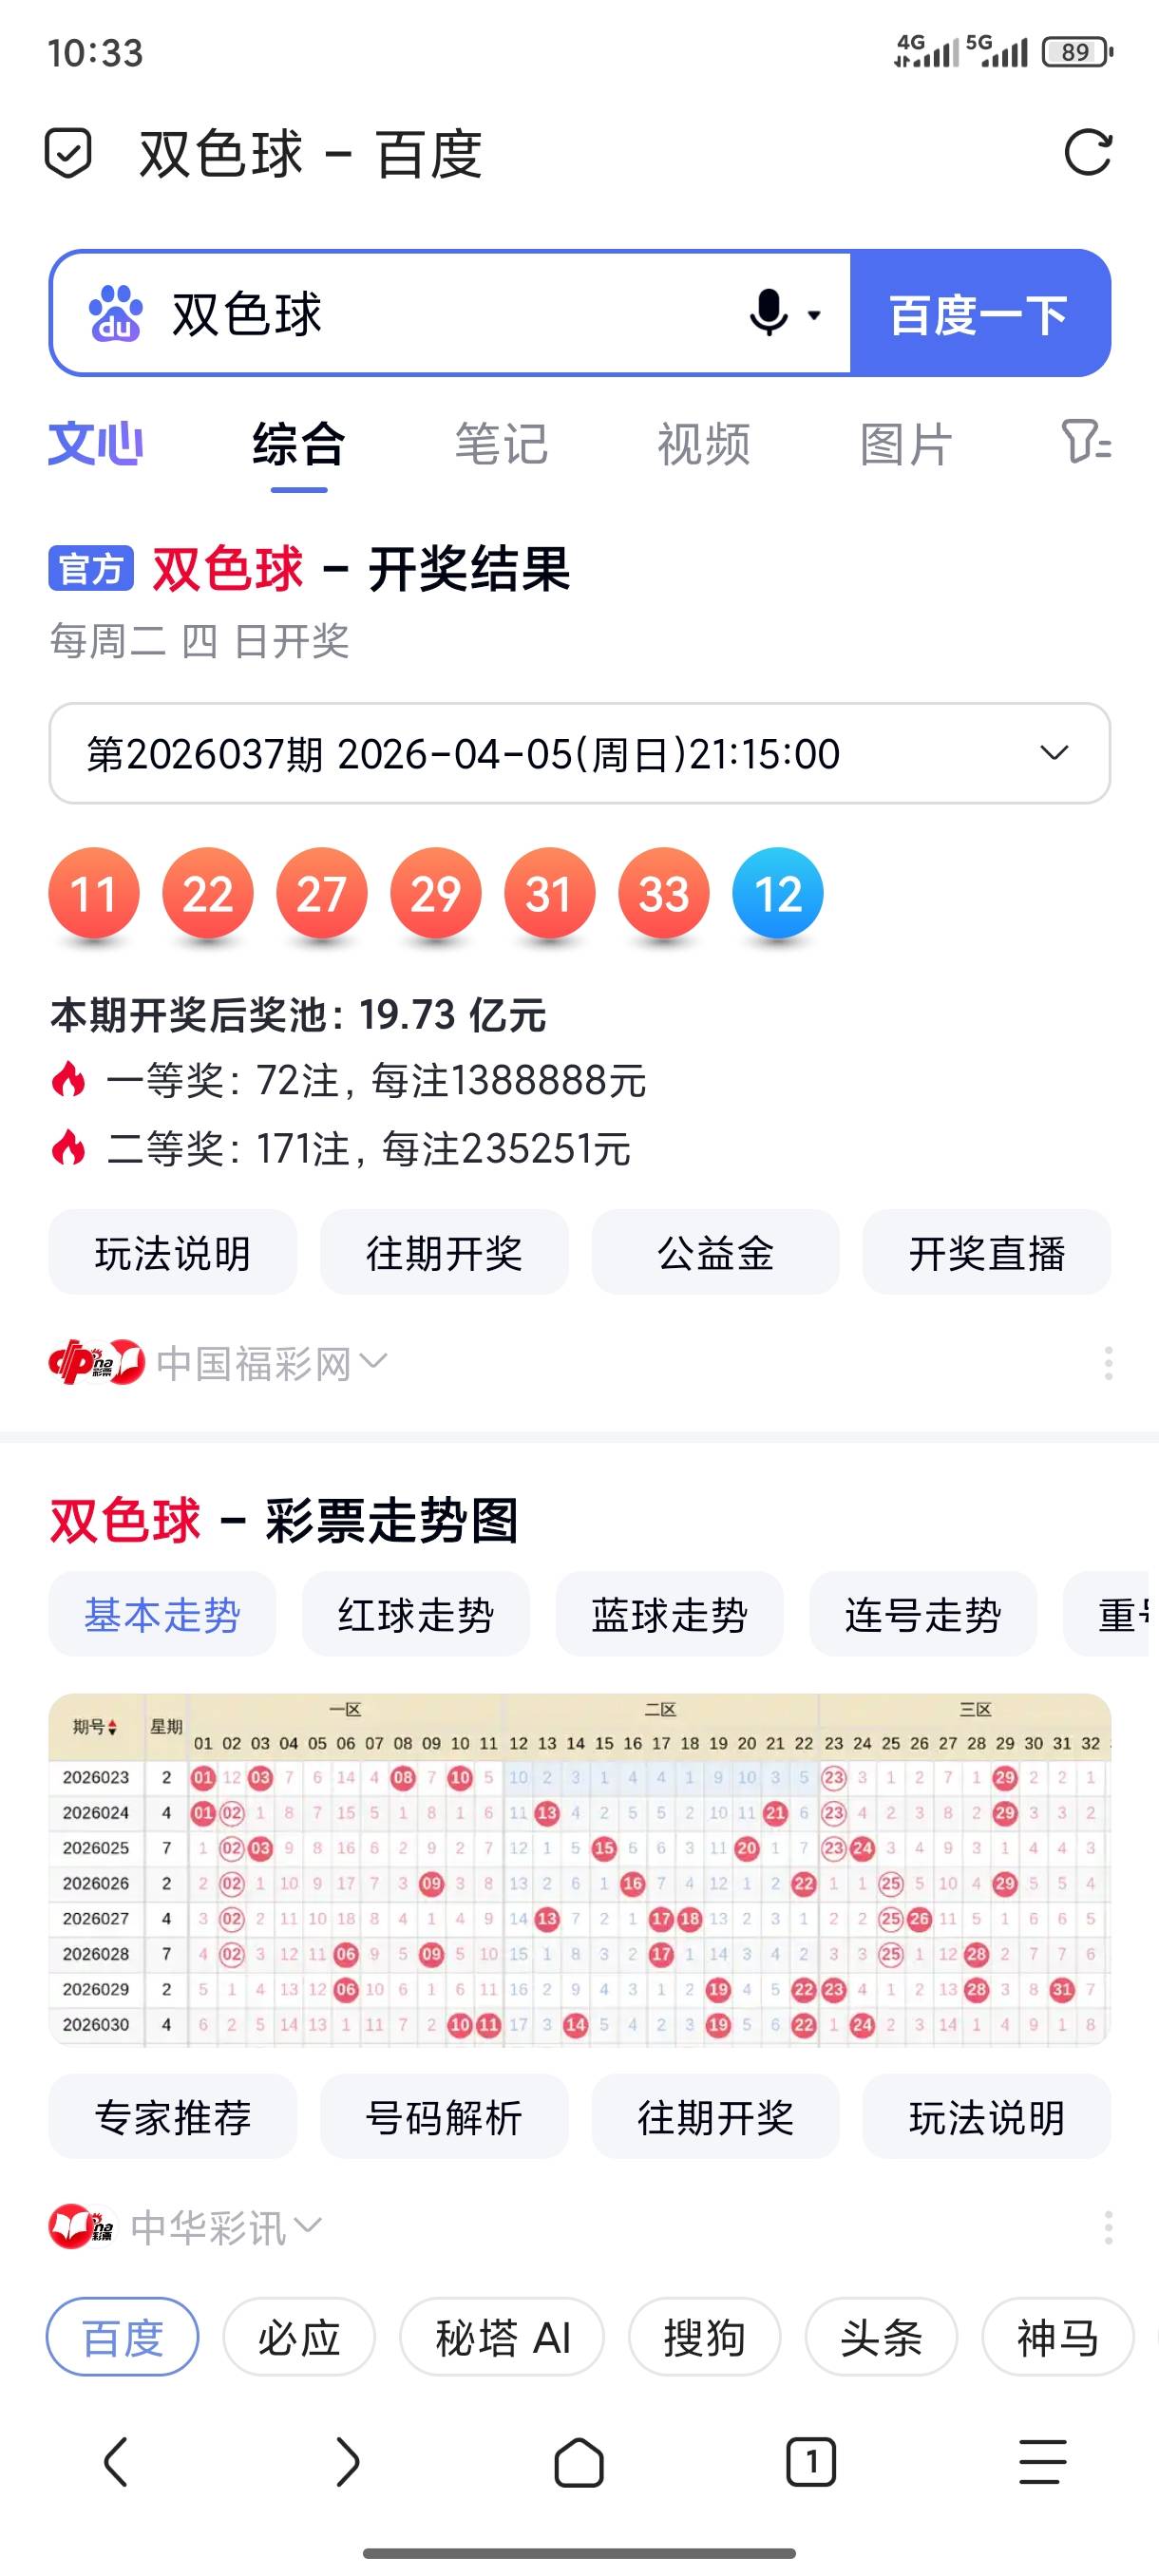Open more options beside 中华彩讯
1159x2576 pixels.
tap(1108, 2227)
